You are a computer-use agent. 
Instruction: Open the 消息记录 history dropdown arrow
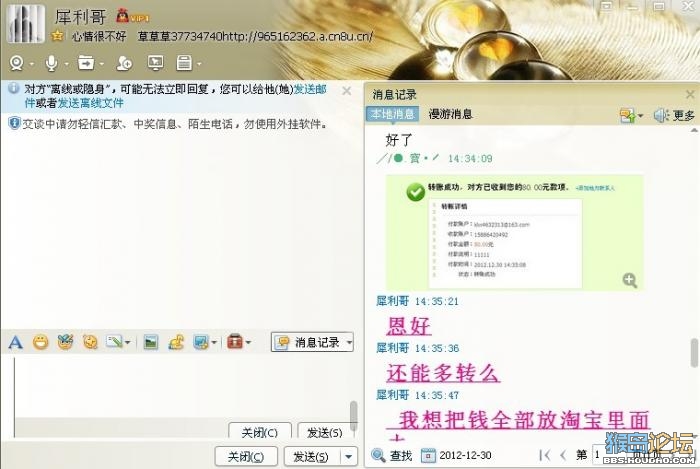[x=350, y=343]
